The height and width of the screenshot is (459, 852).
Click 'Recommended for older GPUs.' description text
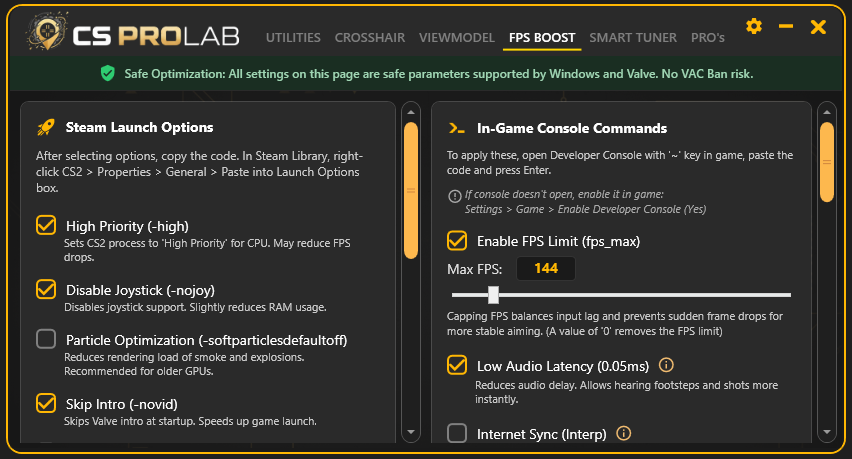pos(139,371)
